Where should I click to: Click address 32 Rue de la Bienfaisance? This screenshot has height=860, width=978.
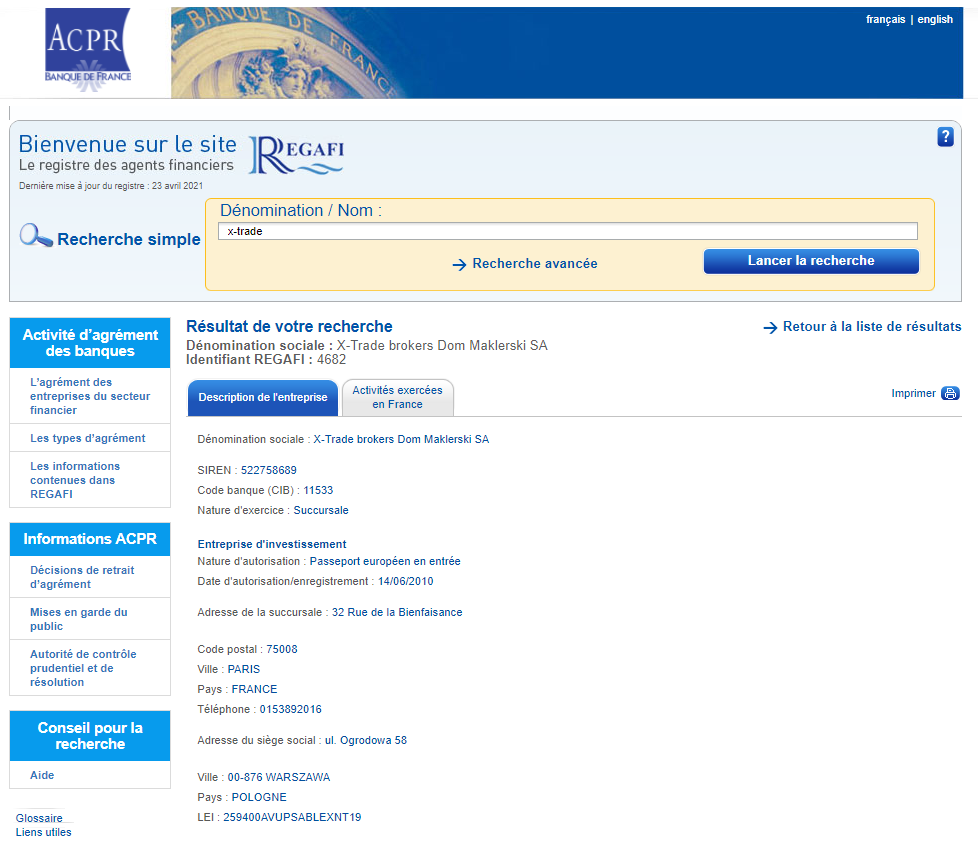pos(397,612)
